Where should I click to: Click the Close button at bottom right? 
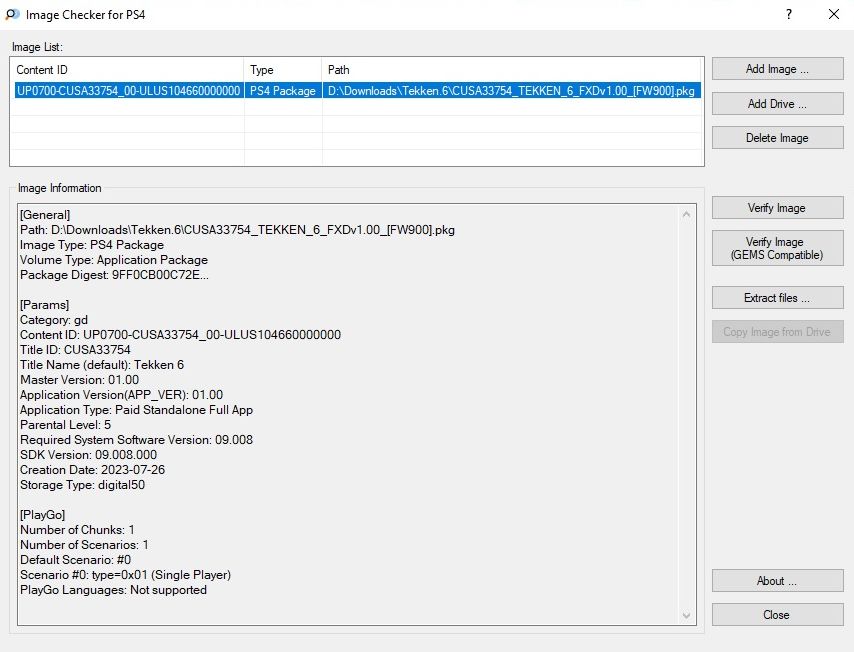(777, 614)
